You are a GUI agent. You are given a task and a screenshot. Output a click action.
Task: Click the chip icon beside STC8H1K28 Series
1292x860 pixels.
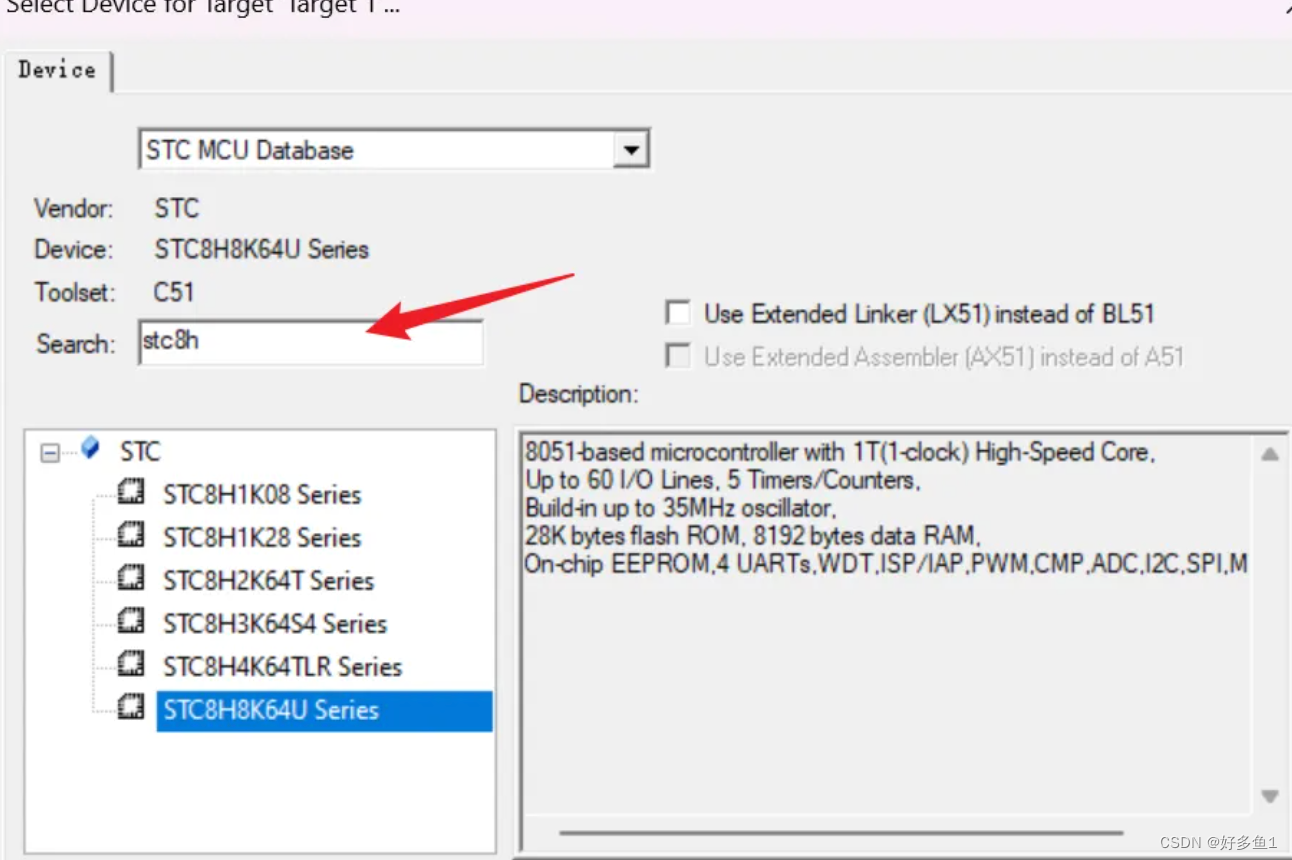(x=131, y=535)
